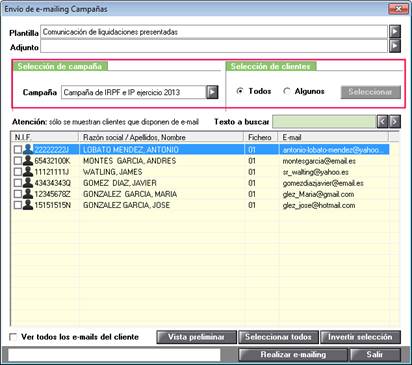Viewport: 412px width, 365px height.
Task: Click the Texto a buscar search field
Action: [324, 122]
